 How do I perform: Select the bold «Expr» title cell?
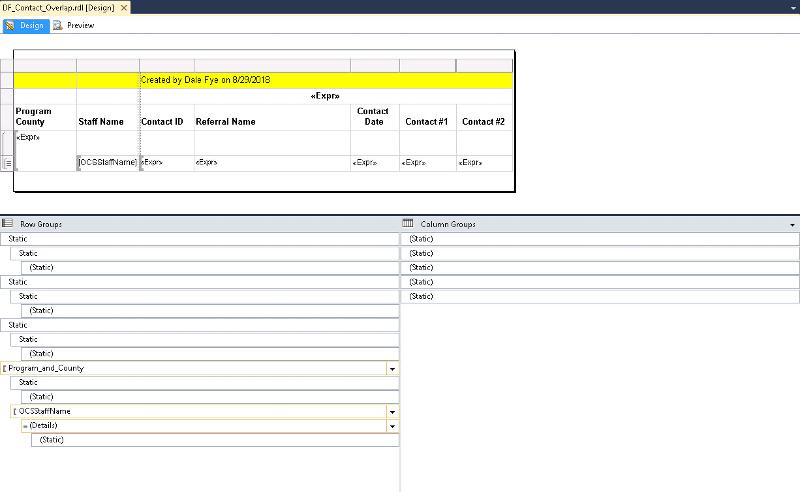pos(326,96)
